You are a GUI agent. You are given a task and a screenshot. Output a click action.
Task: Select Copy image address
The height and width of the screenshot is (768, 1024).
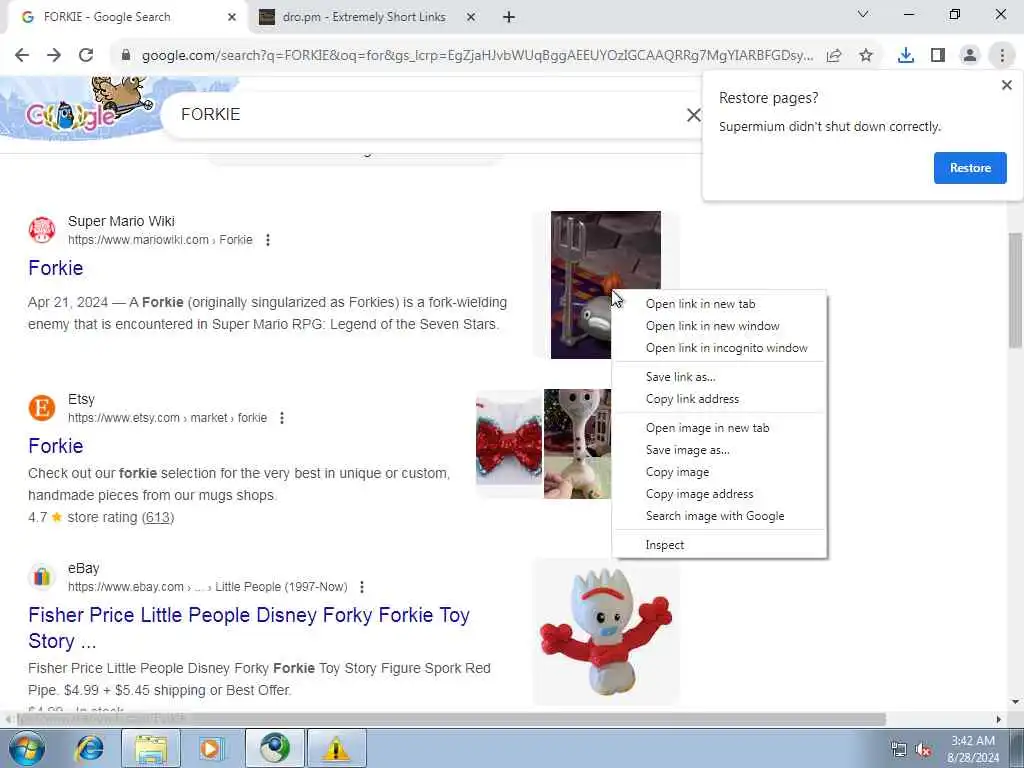point(720,494)
